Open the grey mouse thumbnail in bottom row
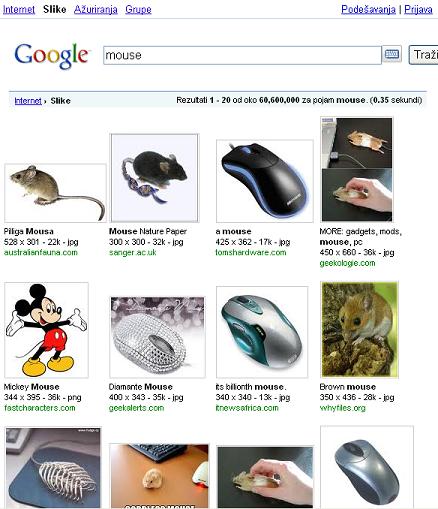The image size is (438, 509). click(x=367, y=467)
